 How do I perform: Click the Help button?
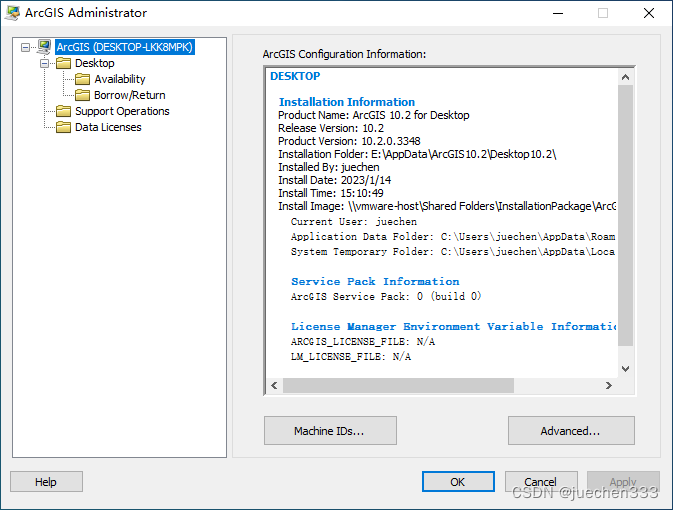[46, 482]
